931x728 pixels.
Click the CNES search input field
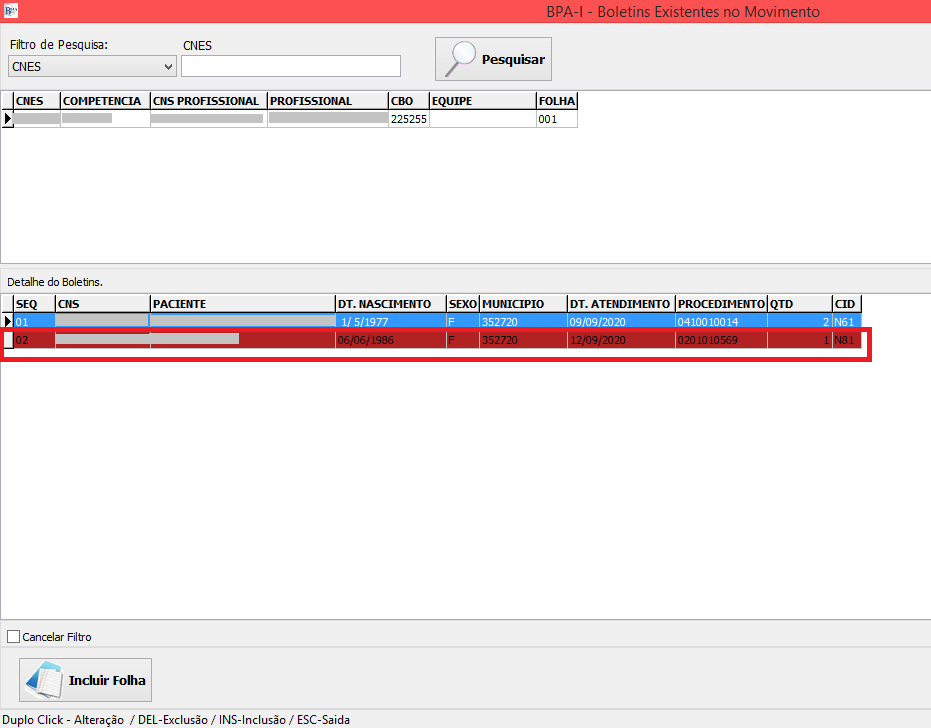[290, 66]
